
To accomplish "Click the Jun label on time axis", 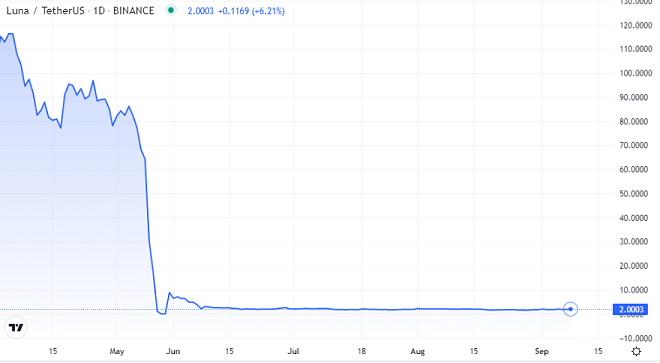I will point(173,351).
